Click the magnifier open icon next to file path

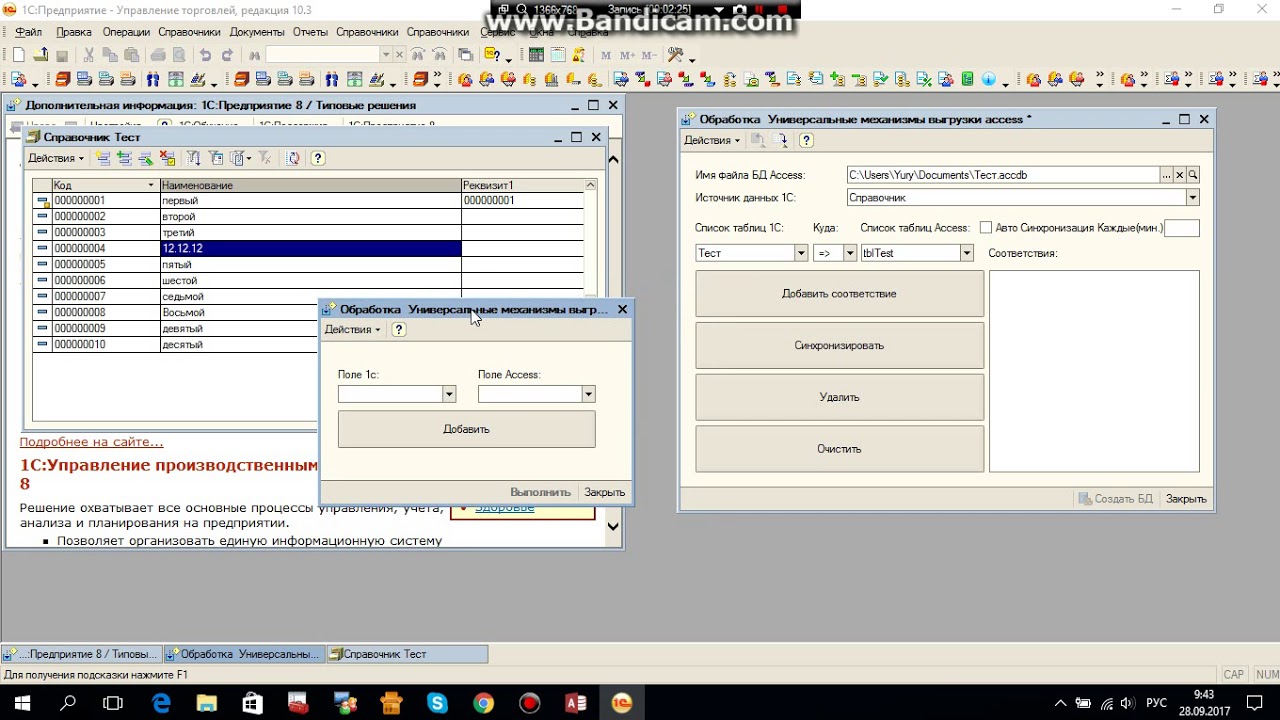tap(1193, 175)
